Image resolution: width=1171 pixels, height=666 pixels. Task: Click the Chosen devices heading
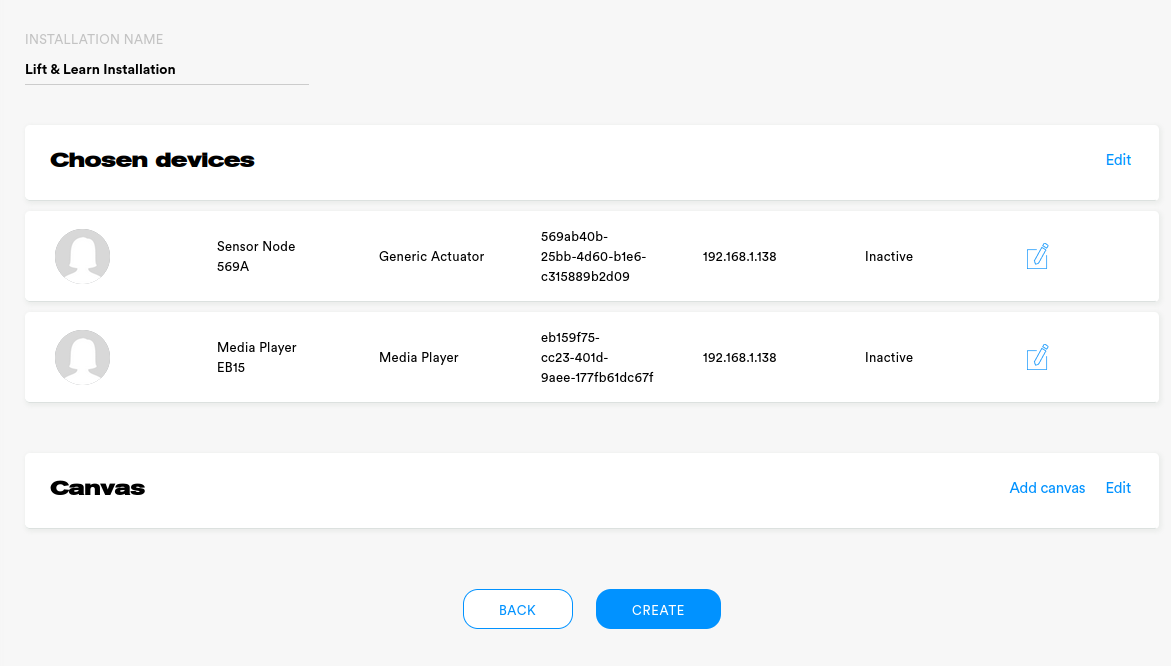(x=152, y=160)
